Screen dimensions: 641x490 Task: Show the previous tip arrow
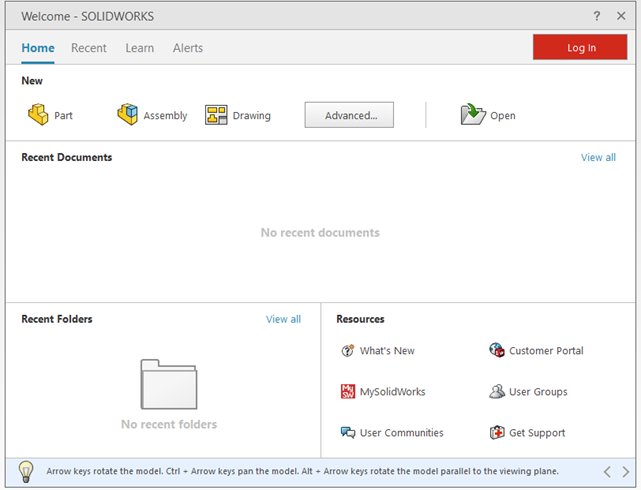tap(607, 472)
